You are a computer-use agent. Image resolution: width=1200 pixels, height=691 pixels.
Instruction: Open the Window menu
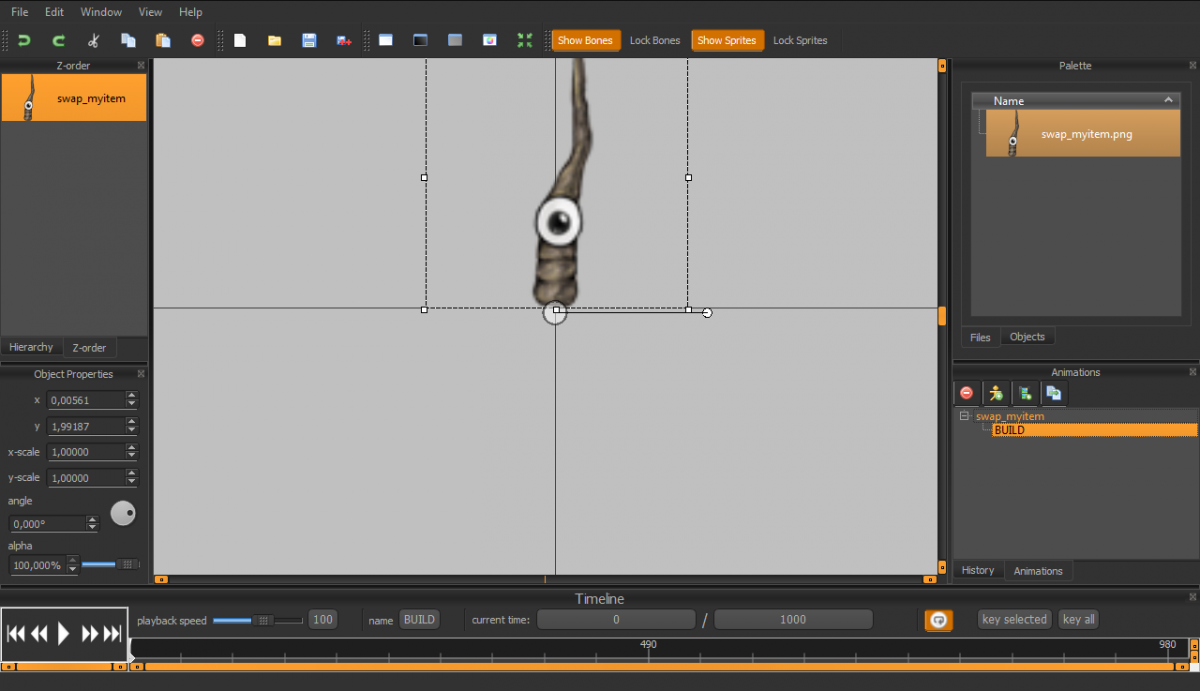[x=101, y=12]
